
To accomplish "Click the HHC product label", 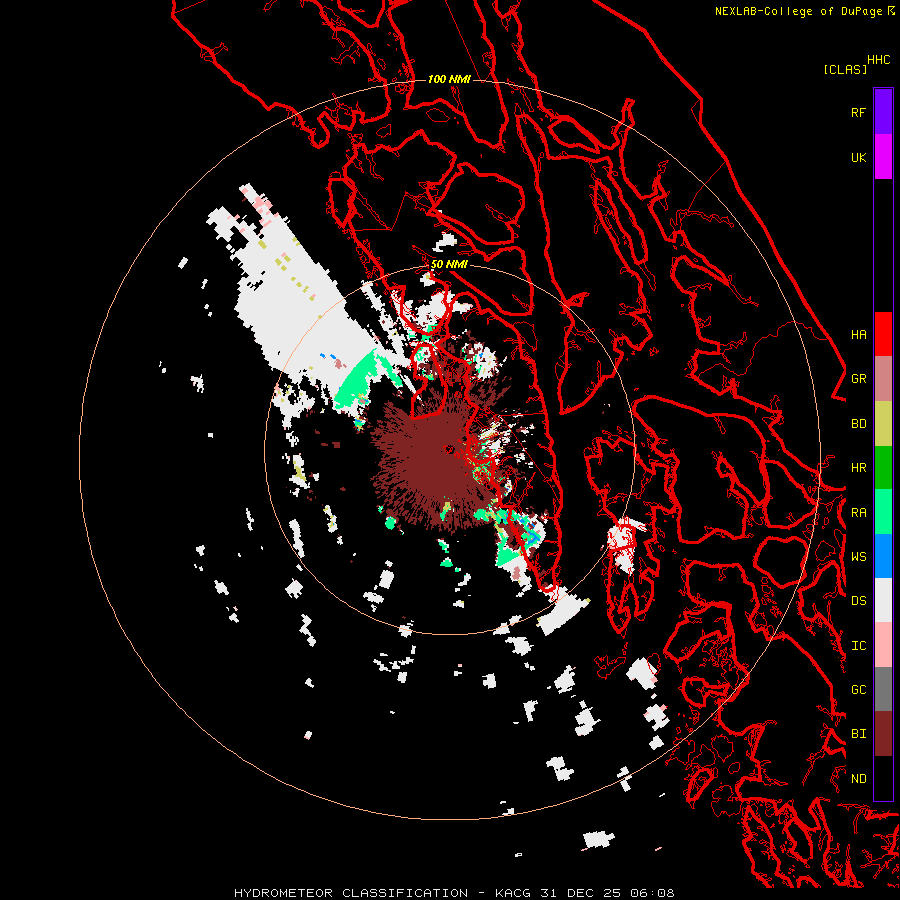I will click(x=878, y=60).
